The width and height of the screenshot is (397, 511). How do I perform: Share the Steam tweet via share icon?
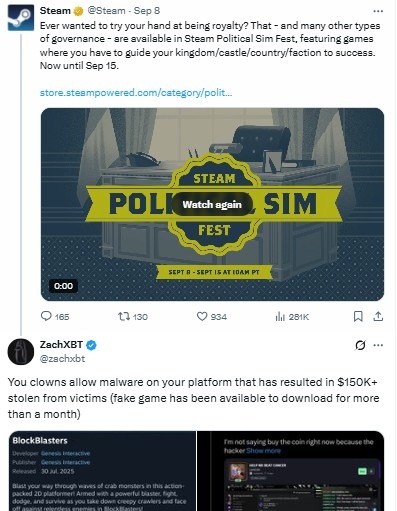(378, 316)
